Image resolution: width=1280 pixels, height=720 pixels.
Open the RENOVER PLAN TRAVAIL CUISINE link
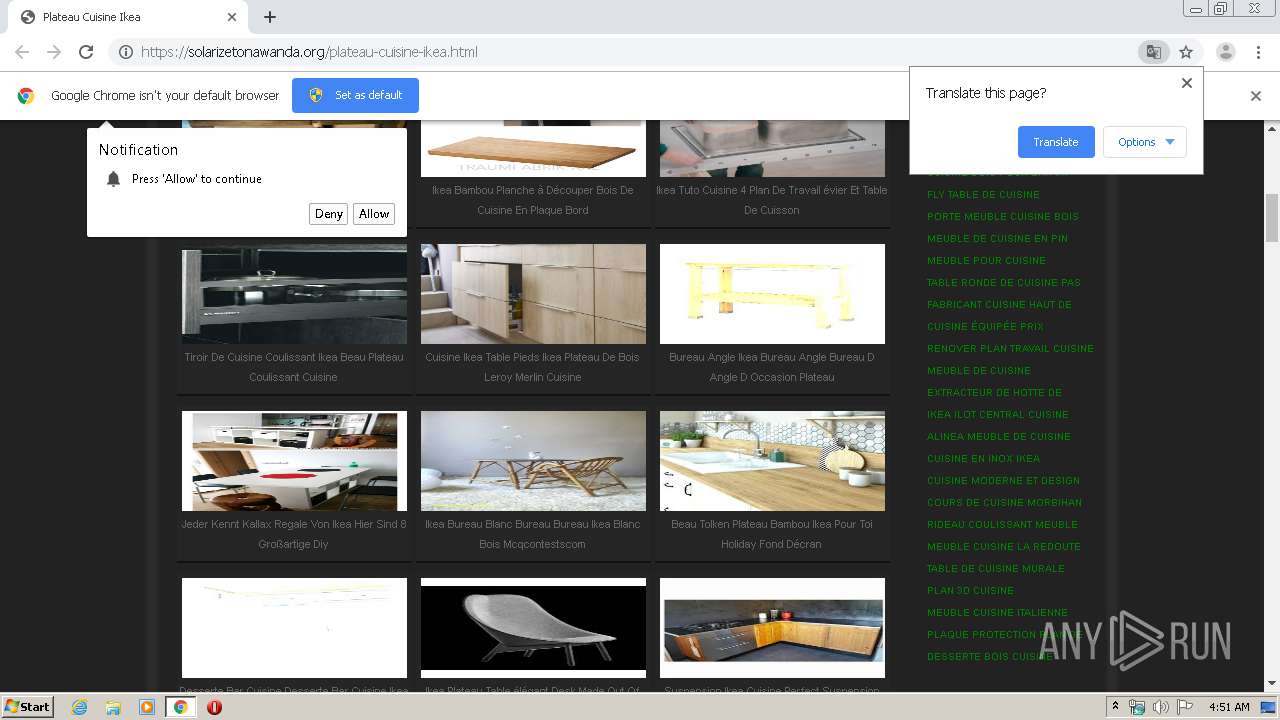(x=1010, y=349)
